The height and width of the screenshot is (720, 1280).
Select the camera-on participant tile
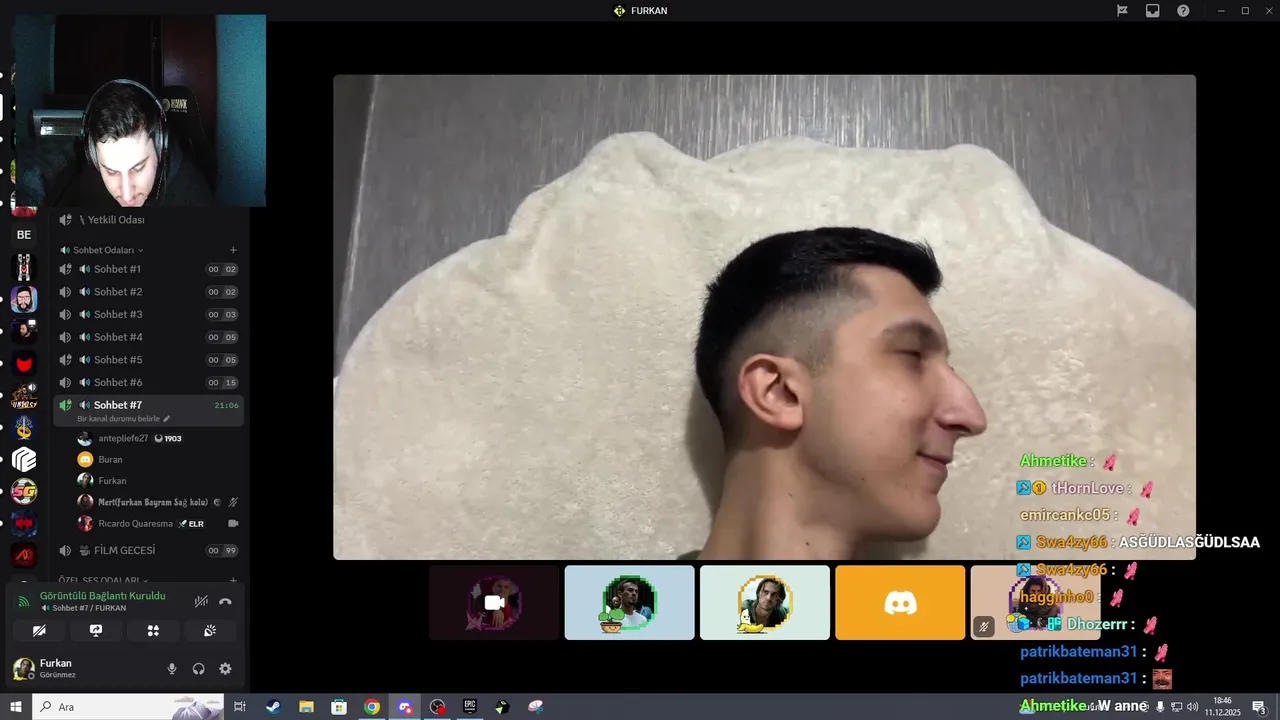point(494,602)
